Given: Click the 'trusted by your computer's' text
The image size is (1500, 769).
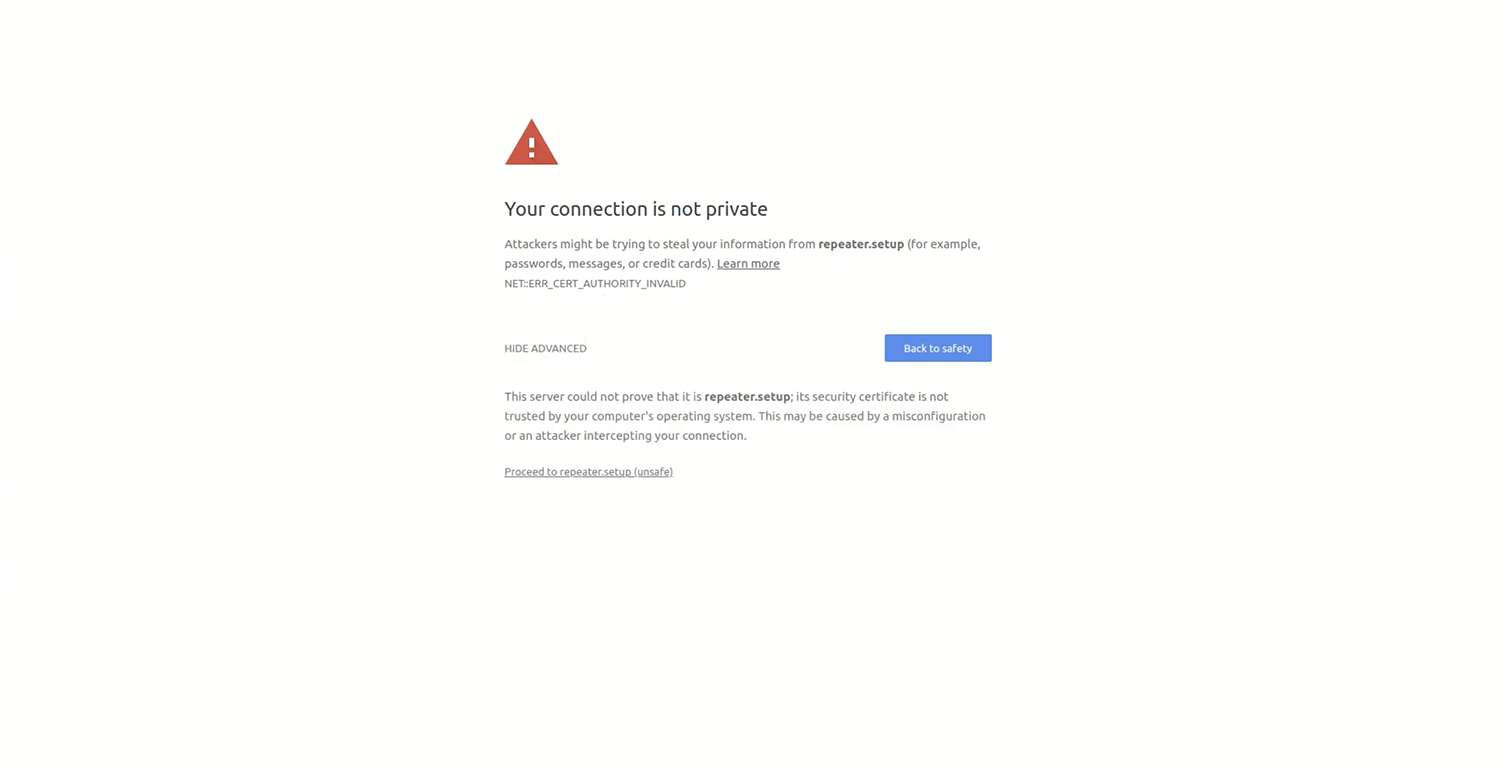Looking at the screenshot, I should (x=578, y=416).
